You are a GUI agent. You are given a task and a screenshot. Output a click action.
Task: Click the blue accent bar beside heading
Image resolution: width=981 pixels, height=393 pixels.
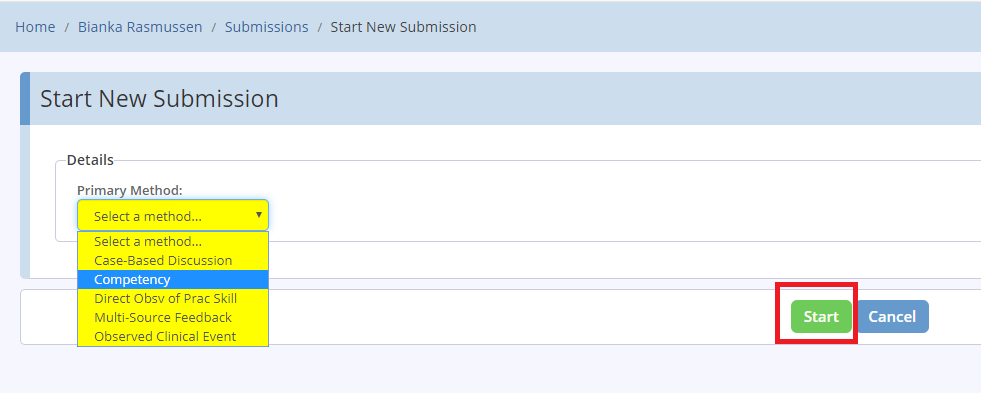[24, 99]
